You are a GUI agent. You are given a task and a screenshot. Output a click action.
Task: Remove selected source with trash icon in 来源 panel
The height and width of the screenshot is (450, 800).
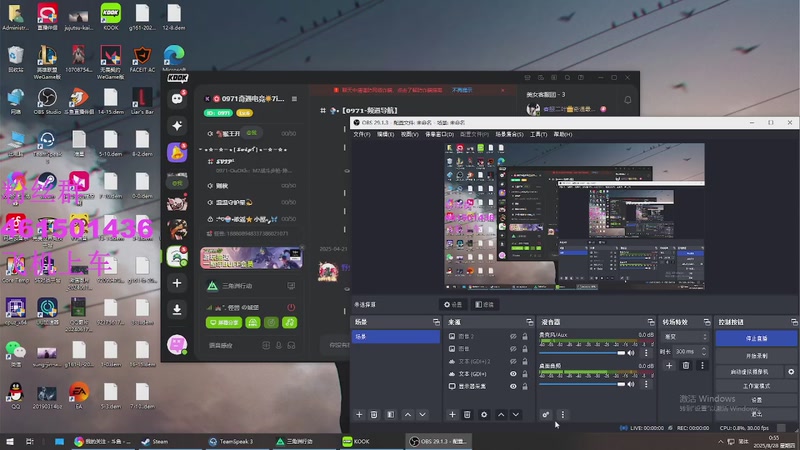tap(467, 415)
